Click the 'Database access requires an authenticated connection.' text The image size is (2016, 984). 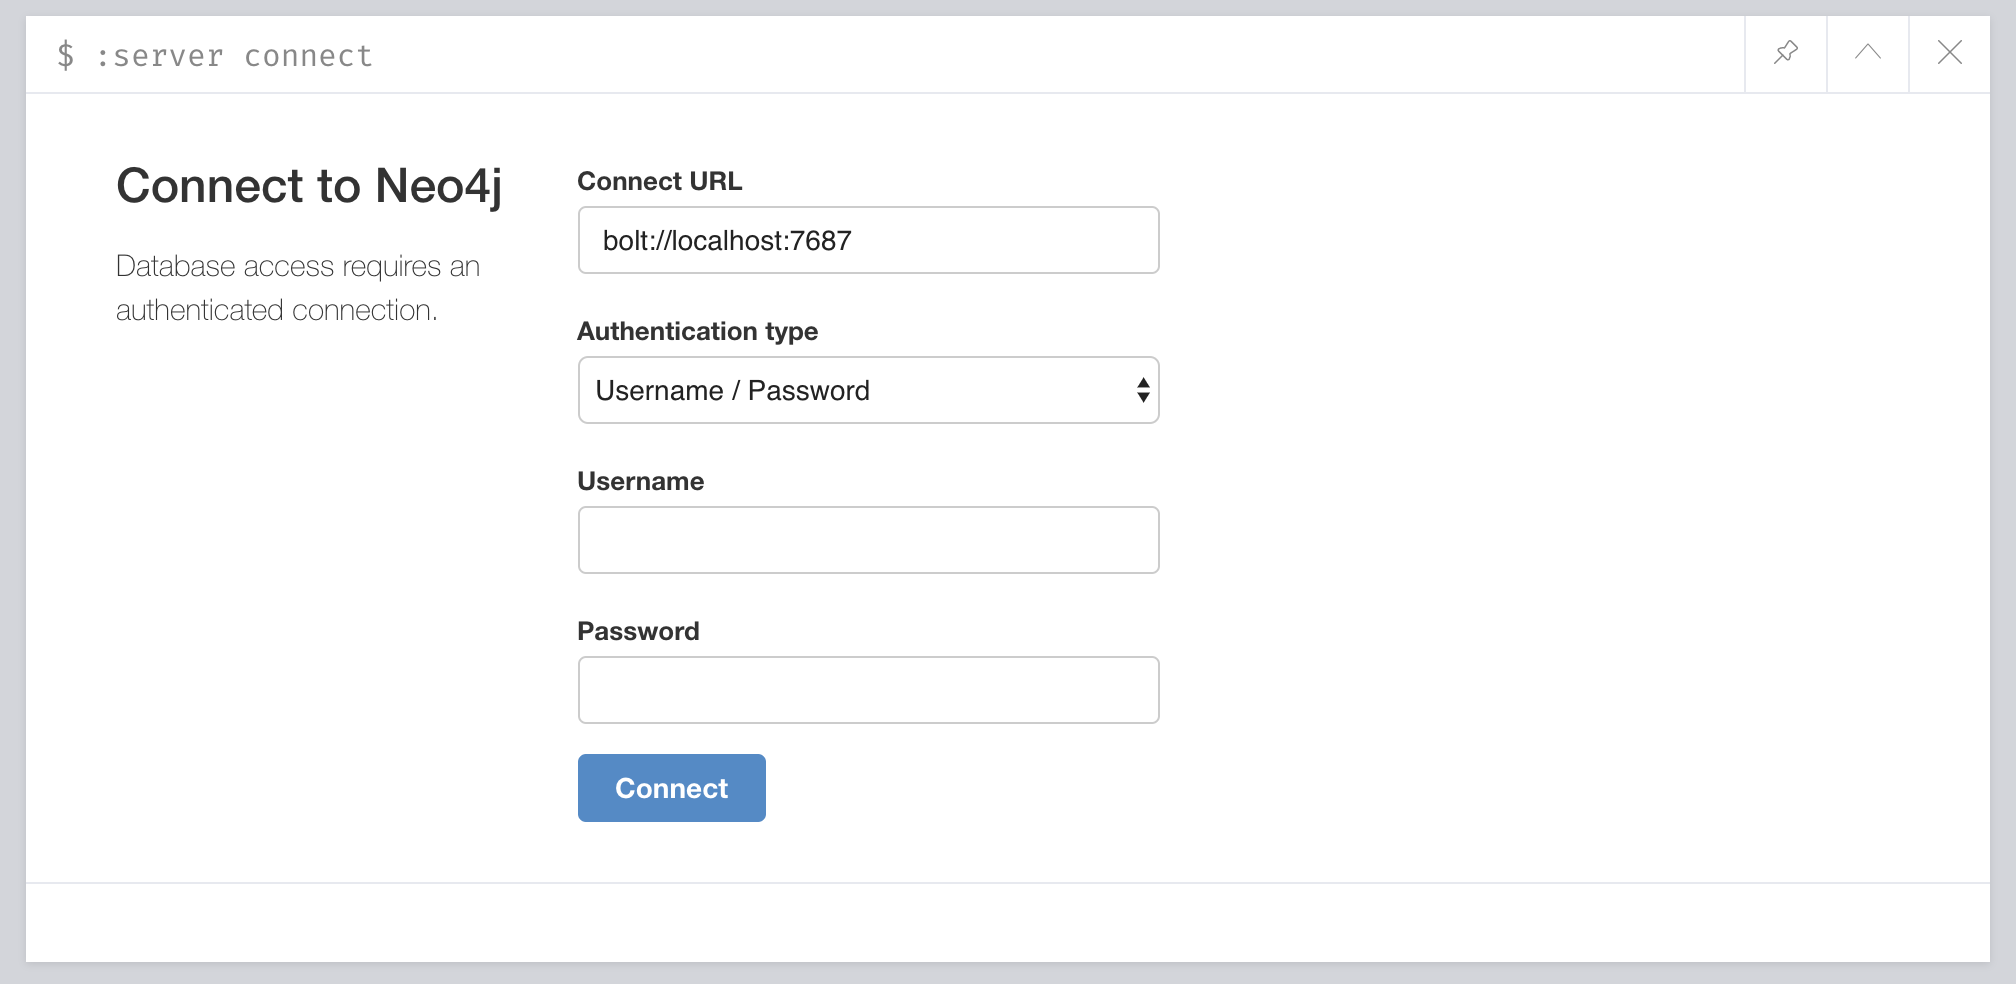(x=298, y=288)
